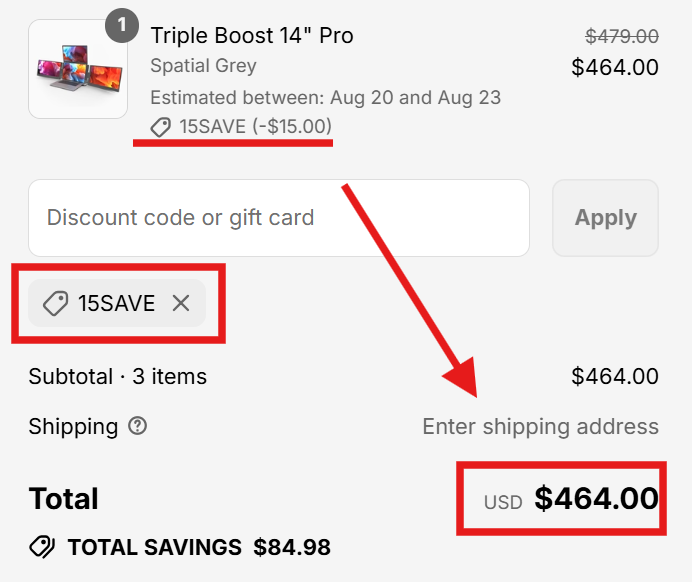Open the Shipping help question-mark icon

138,426
